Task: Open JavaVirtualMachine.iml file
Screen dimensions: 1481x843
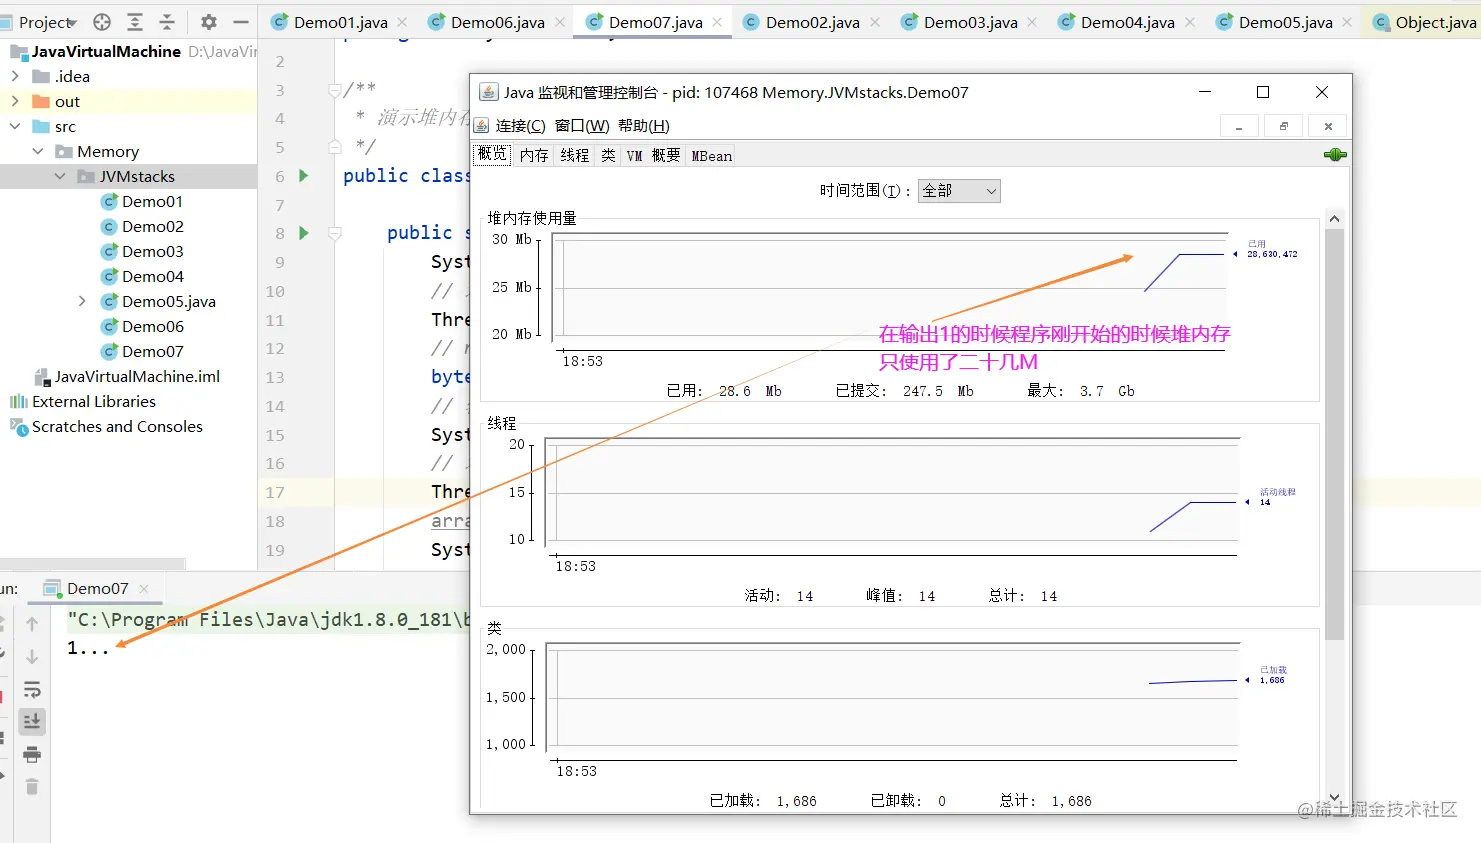Action: click(x=137, y=376)
